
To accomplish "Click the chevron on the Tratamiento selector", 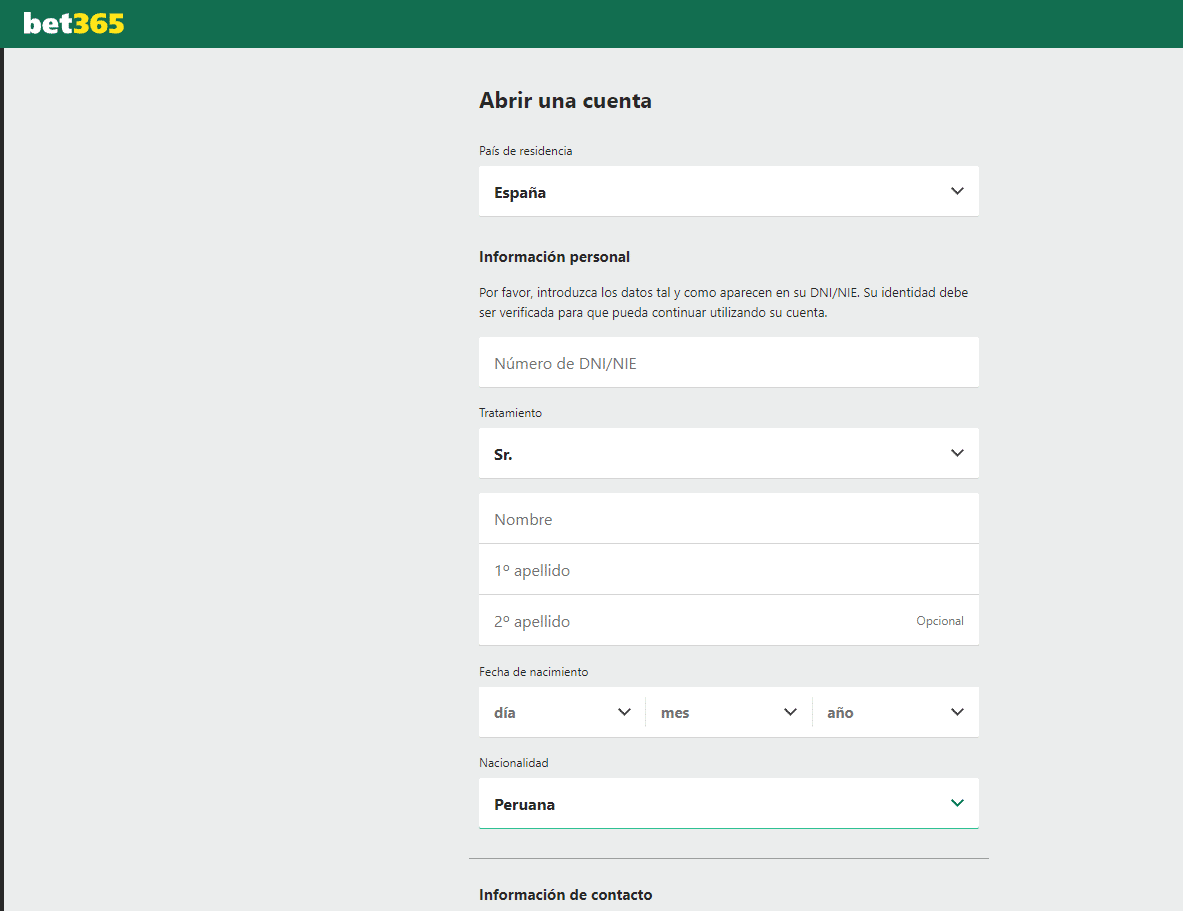I will (x=957, y=452).
